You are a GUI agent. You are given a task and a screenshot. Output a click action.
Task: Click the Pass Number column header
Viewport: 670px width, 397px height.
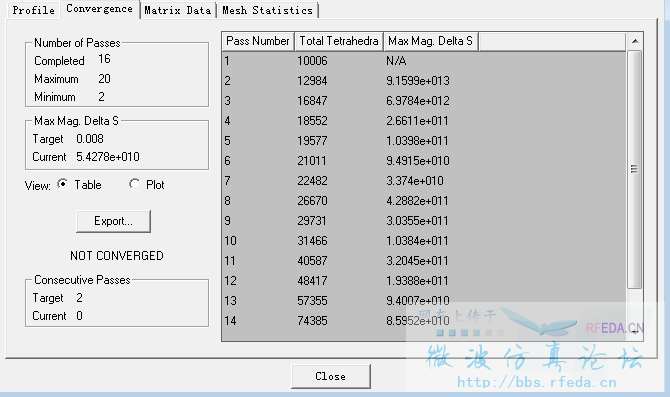click(x=258, y=41)
